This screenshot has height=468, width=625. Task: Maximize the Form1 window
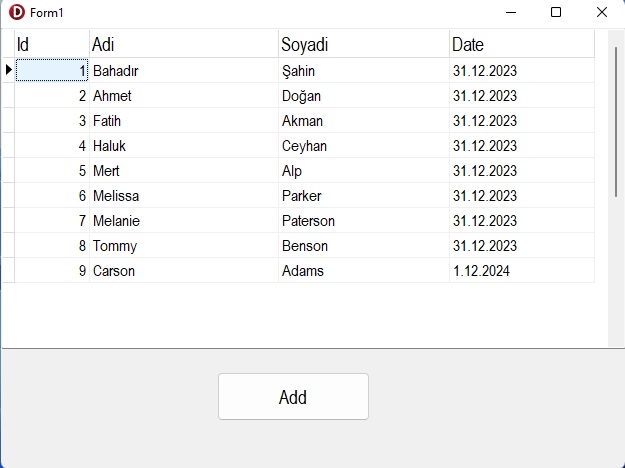click(556, 12)
